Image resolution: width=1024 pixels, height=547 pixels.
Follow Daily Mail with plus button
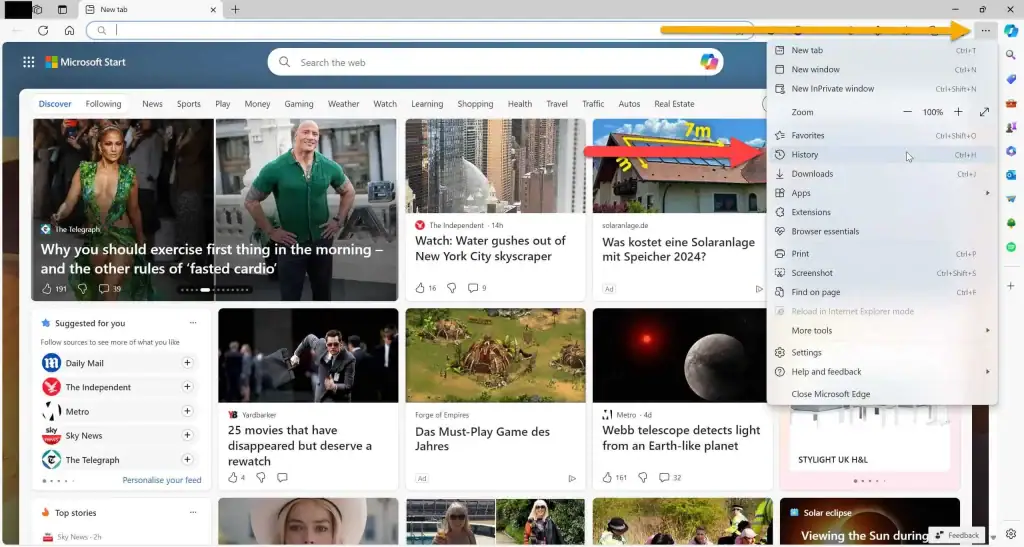pos(187,363)
